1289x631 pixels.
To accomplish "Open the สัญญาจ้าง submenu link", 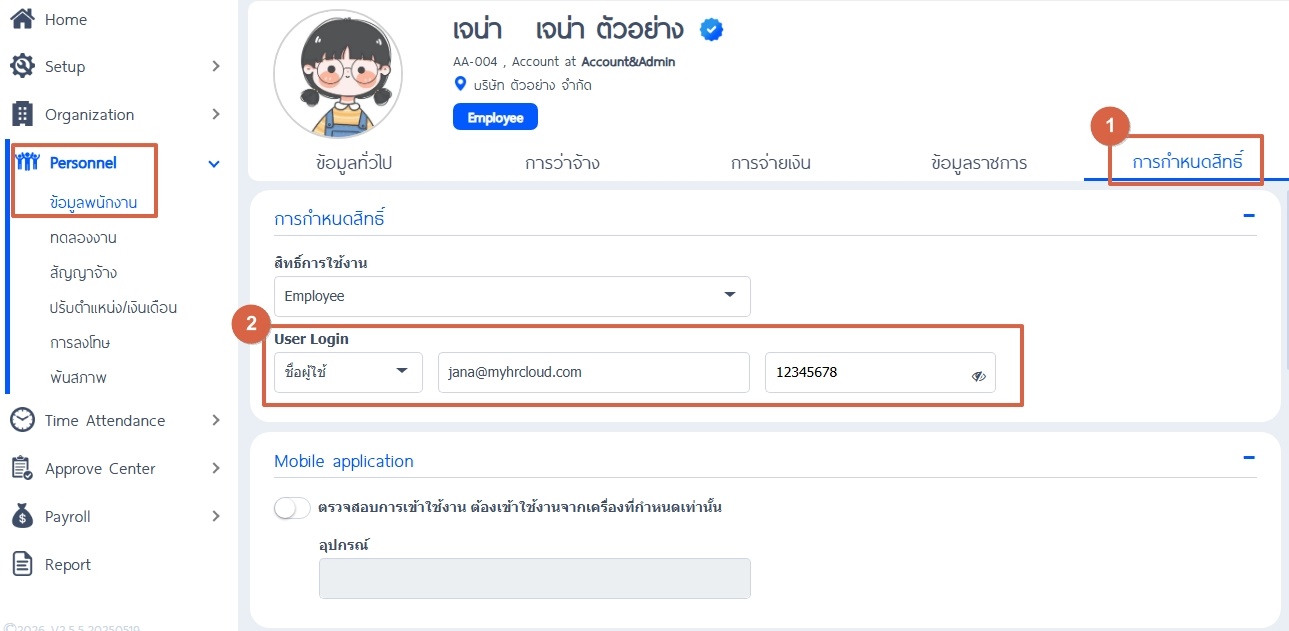I will (84, 272).
